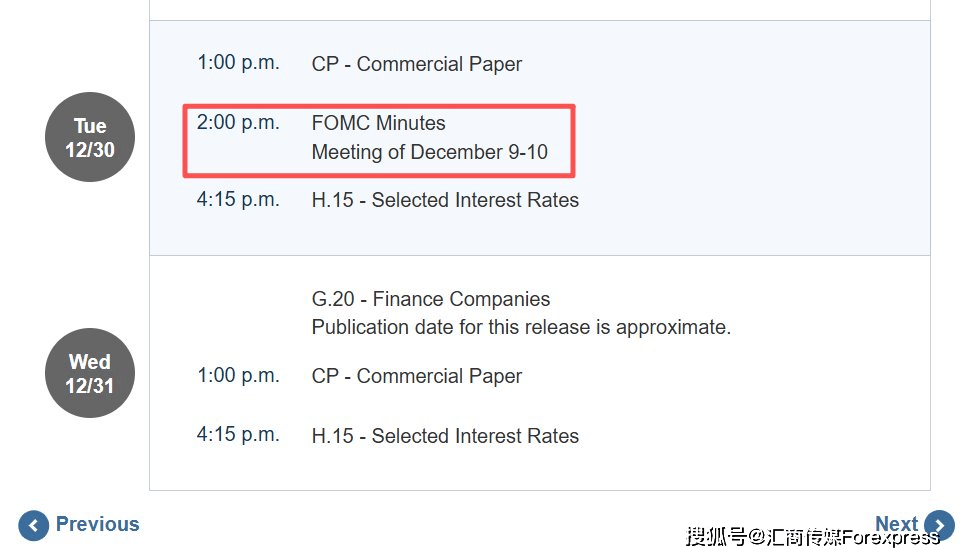
Task: Open H.15 Selected Interest Rates under Tuesday 12/30
Action: 445,200
